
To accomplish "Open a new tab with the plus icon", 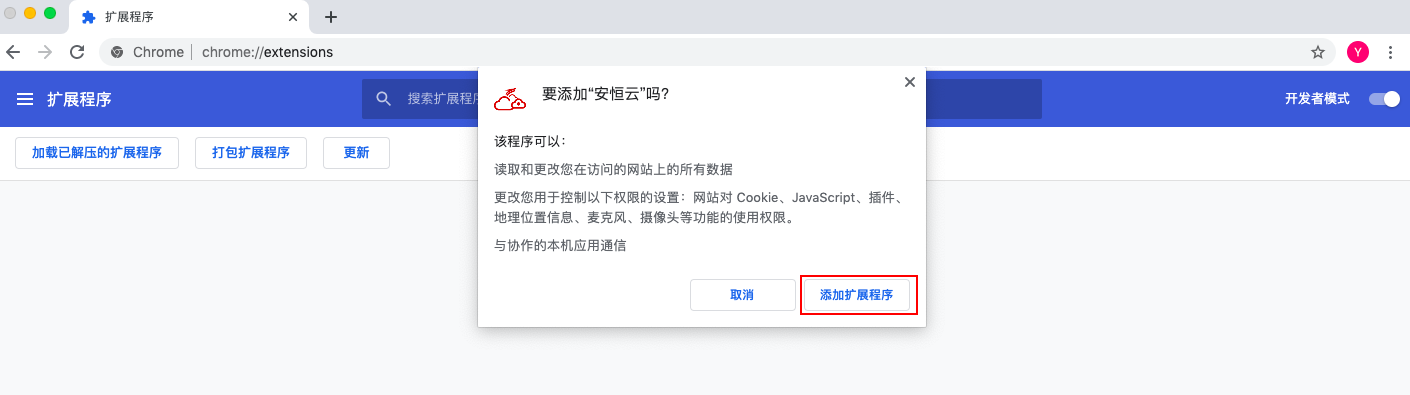I will (x=331, y=17).
